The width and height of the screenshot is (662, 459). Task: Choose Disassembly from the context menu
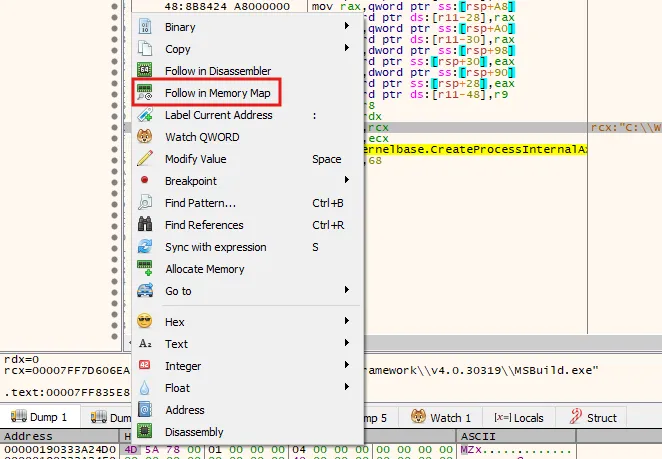[194, 432]
